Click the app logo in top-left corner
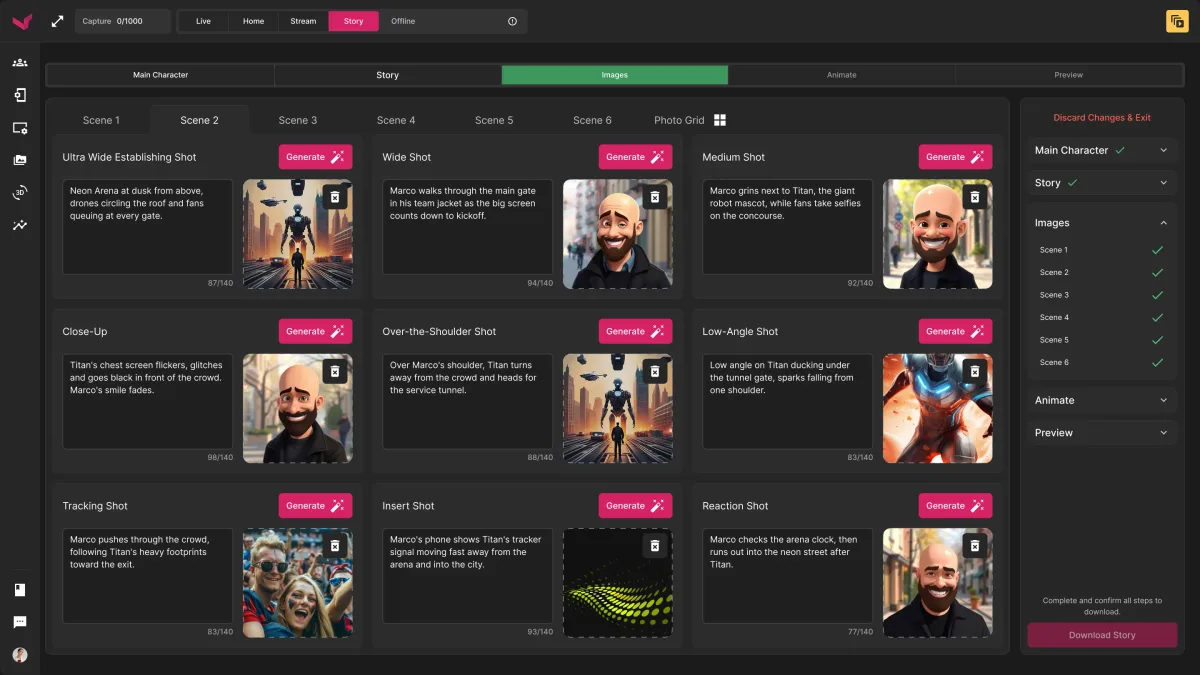 [21, 21]
